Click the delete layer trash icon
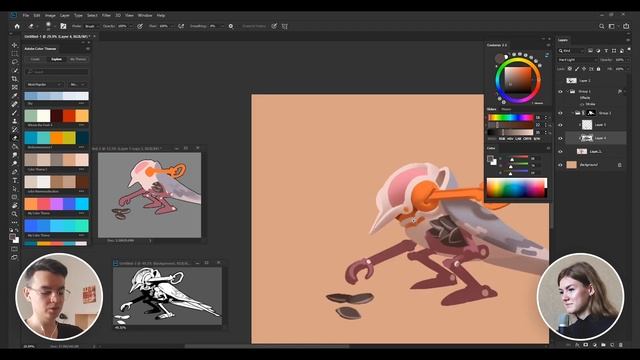The image size is (640, 360). tap(621, 345)
